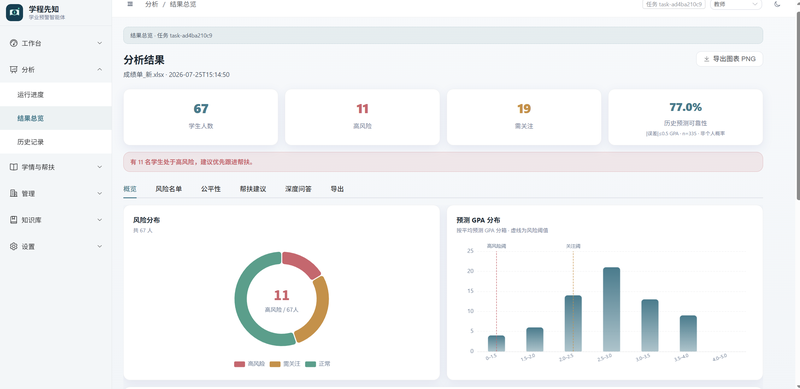
Task: Click 分析 in the breadcrumb
Action: (152, 4)
